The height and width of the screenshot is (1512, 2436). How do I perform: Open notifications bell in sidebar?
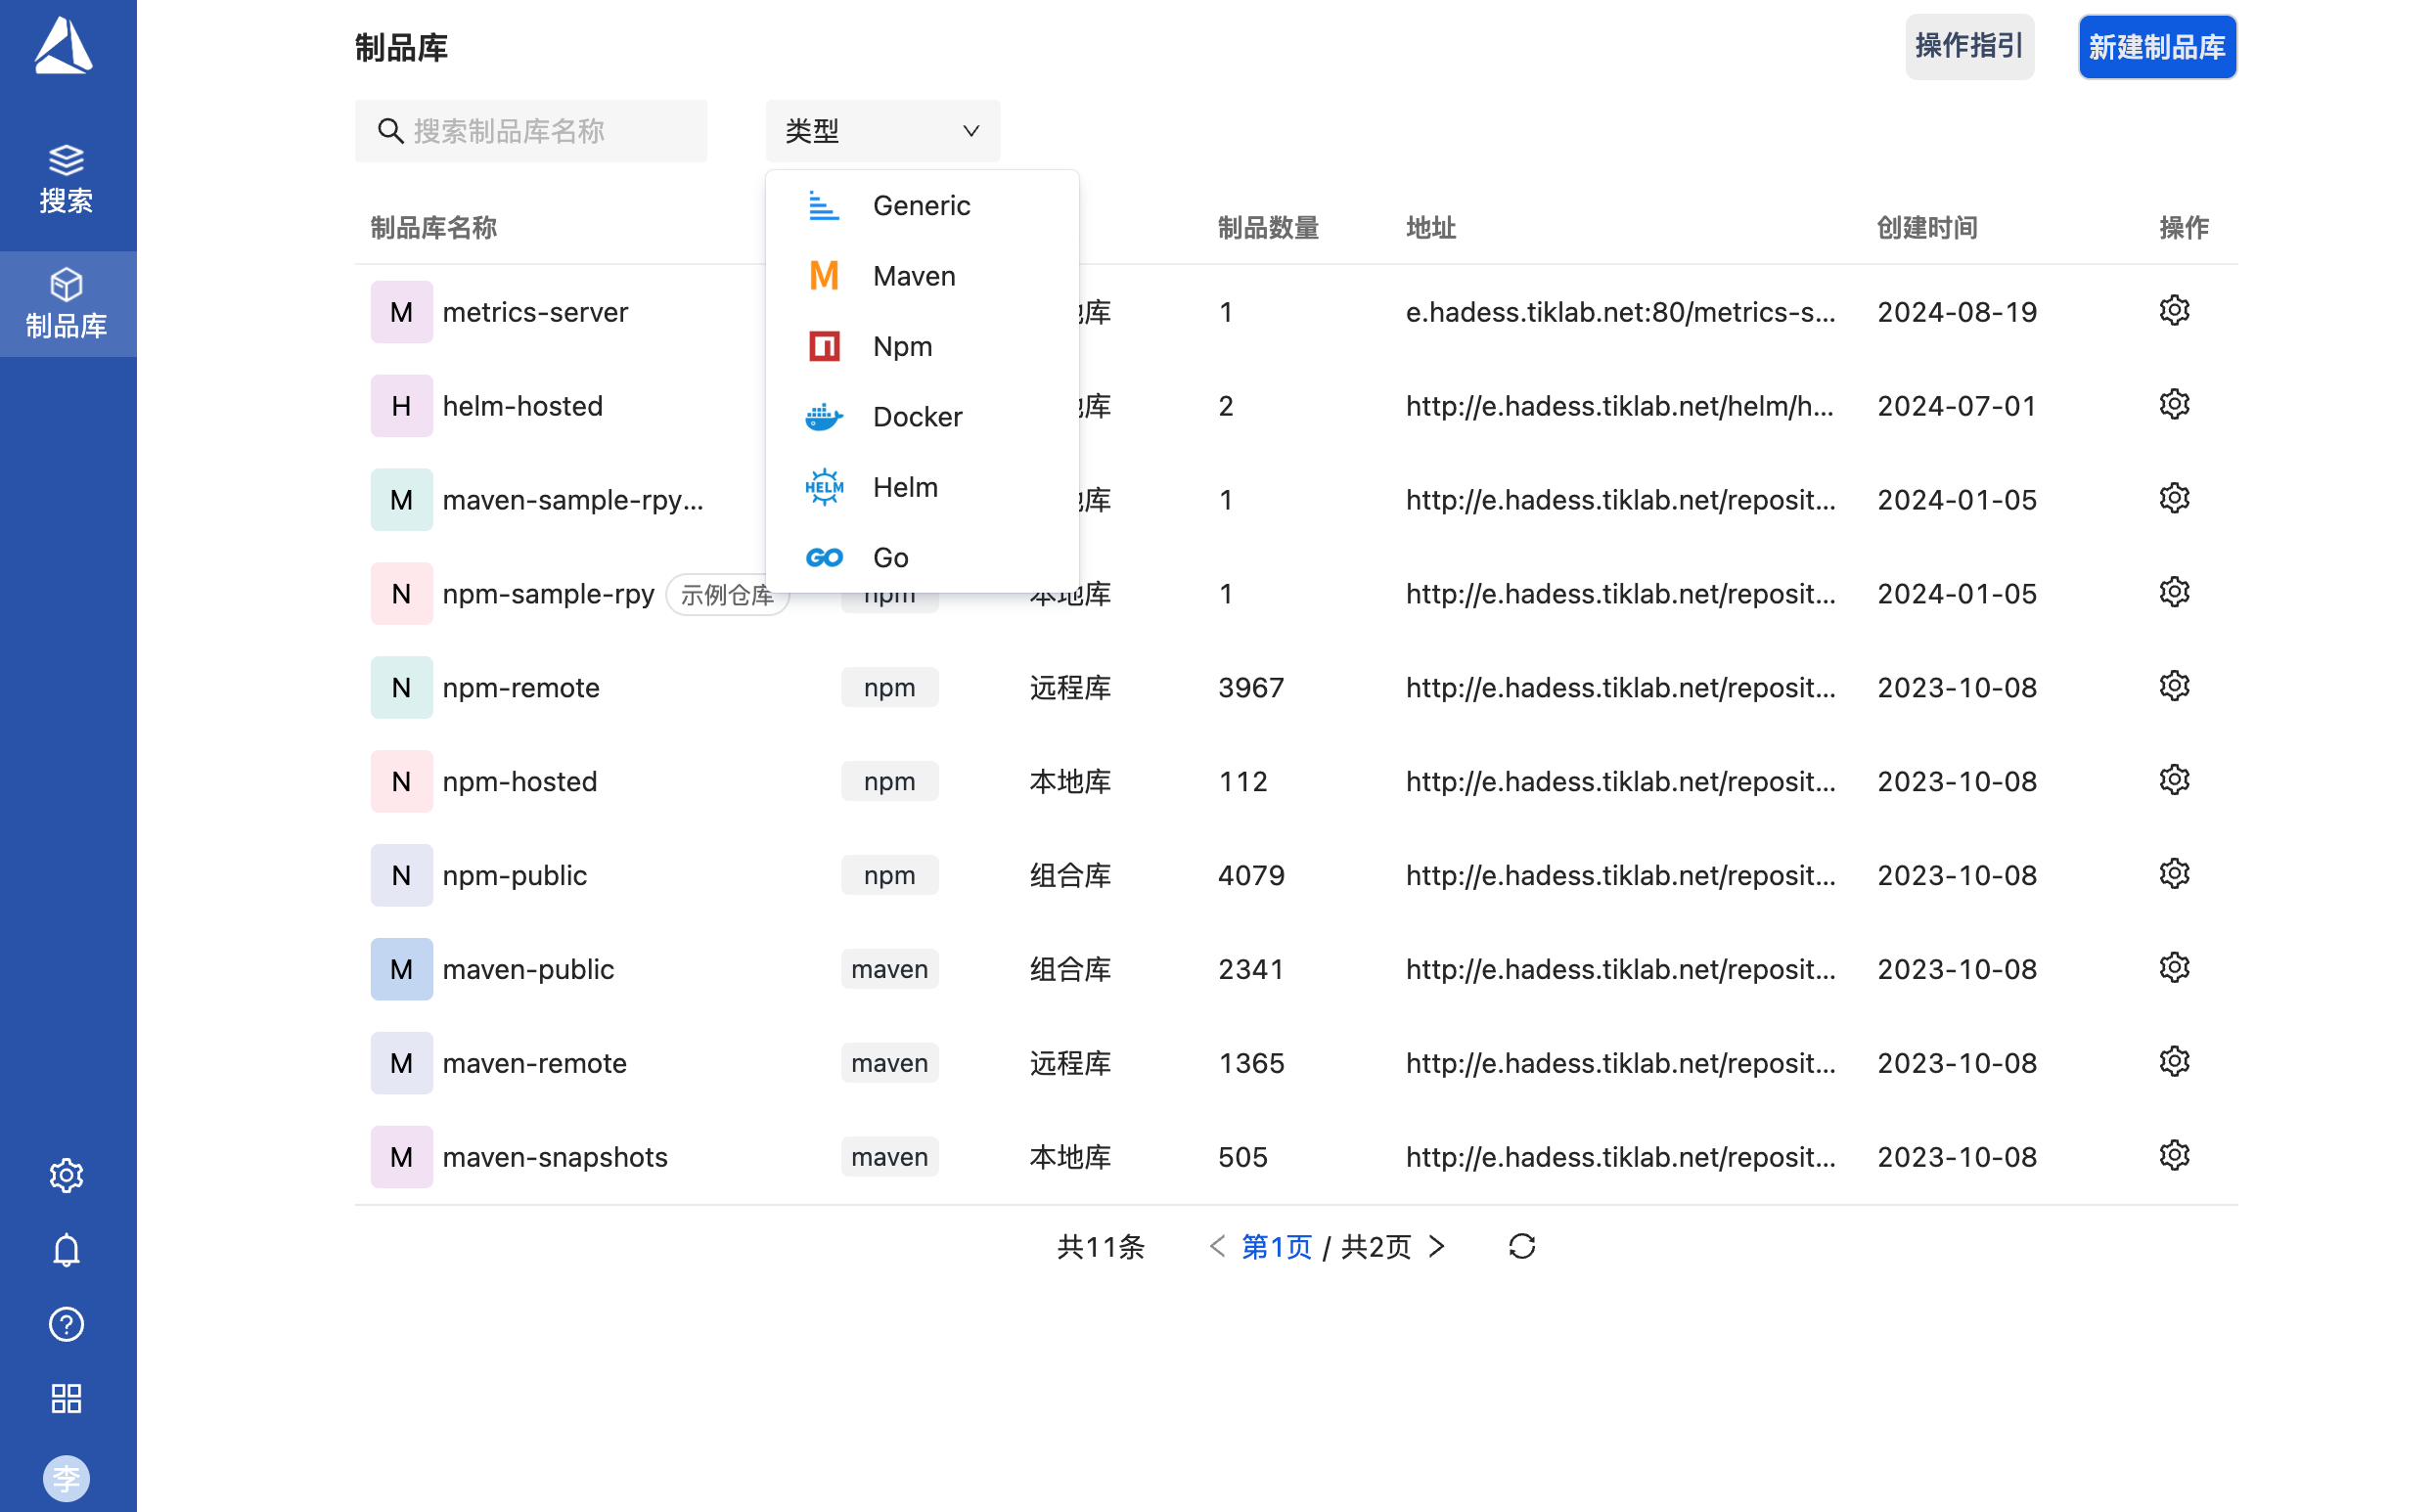pyautogui.click(x=66, y=1250)
